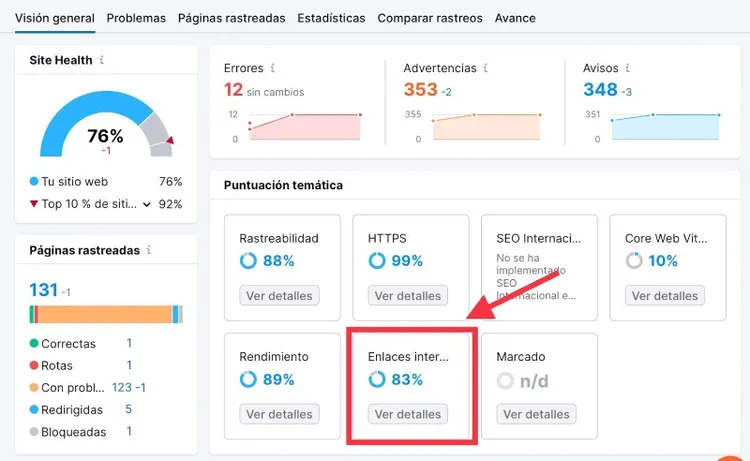750x461 pixels.
Task: Switch to the Estadísticas tab
Action: (331, 18)
